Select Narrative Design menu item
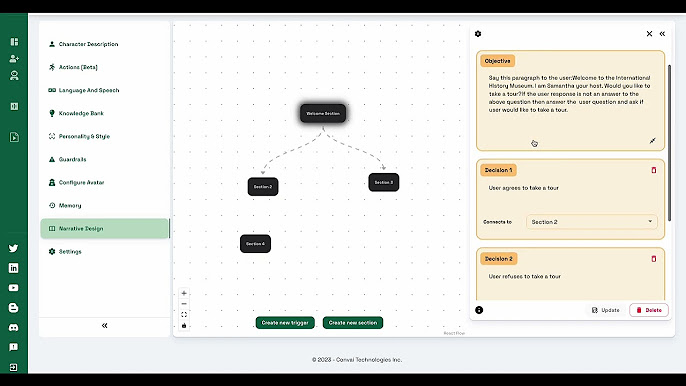 click(105, 228)
